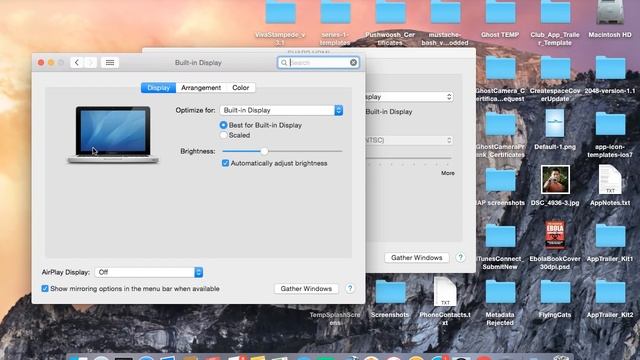Switch to the Display tab
The width and height of the screenshot is (640, 360).
click(x=158, y=88)
